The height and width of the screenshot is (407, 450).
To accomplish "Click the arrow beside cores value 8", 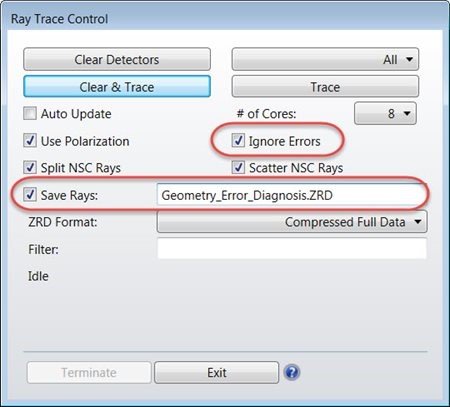I will [407, 114].
